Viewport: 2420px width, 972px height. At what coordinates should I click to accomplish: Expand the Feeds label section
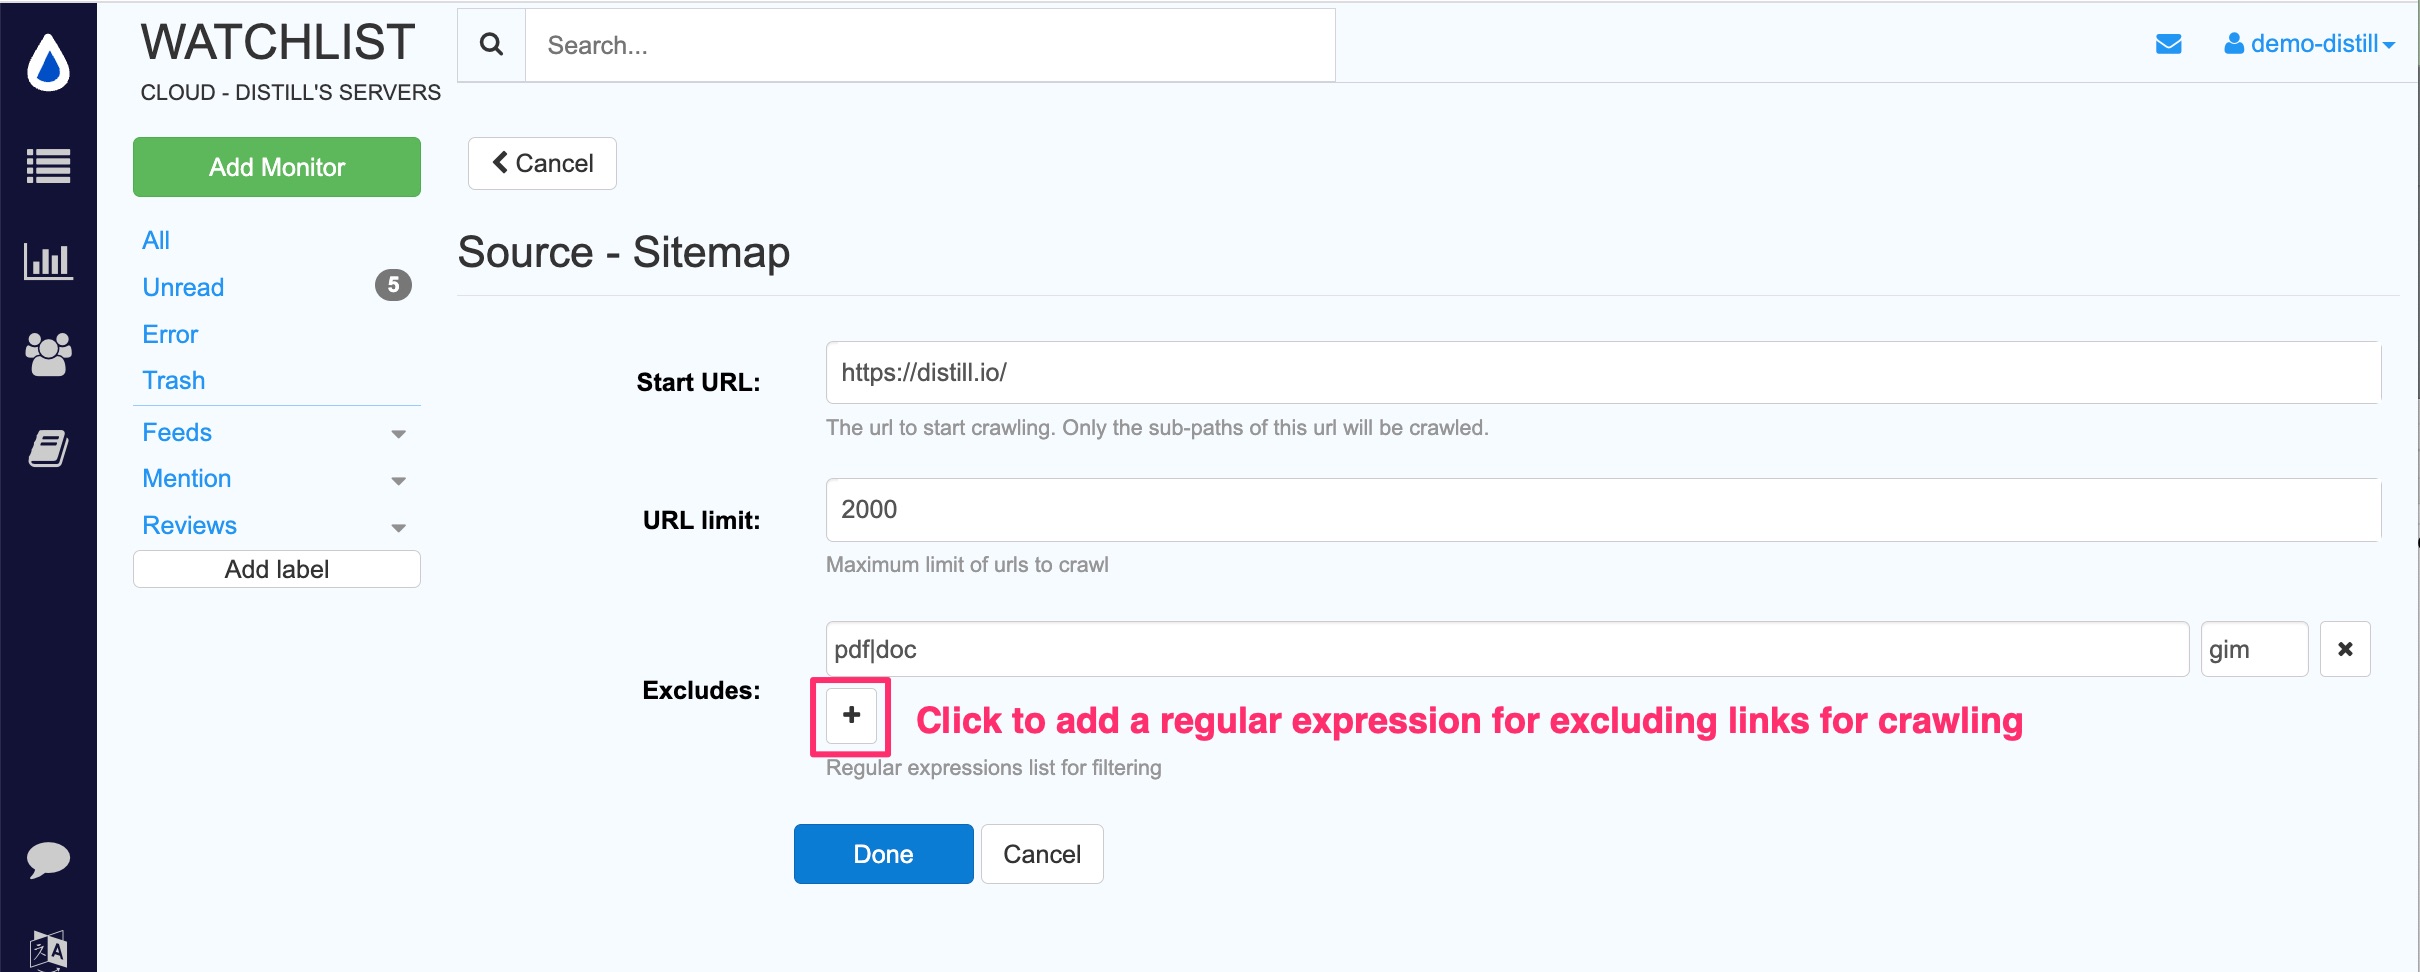[x=399, y=434]
